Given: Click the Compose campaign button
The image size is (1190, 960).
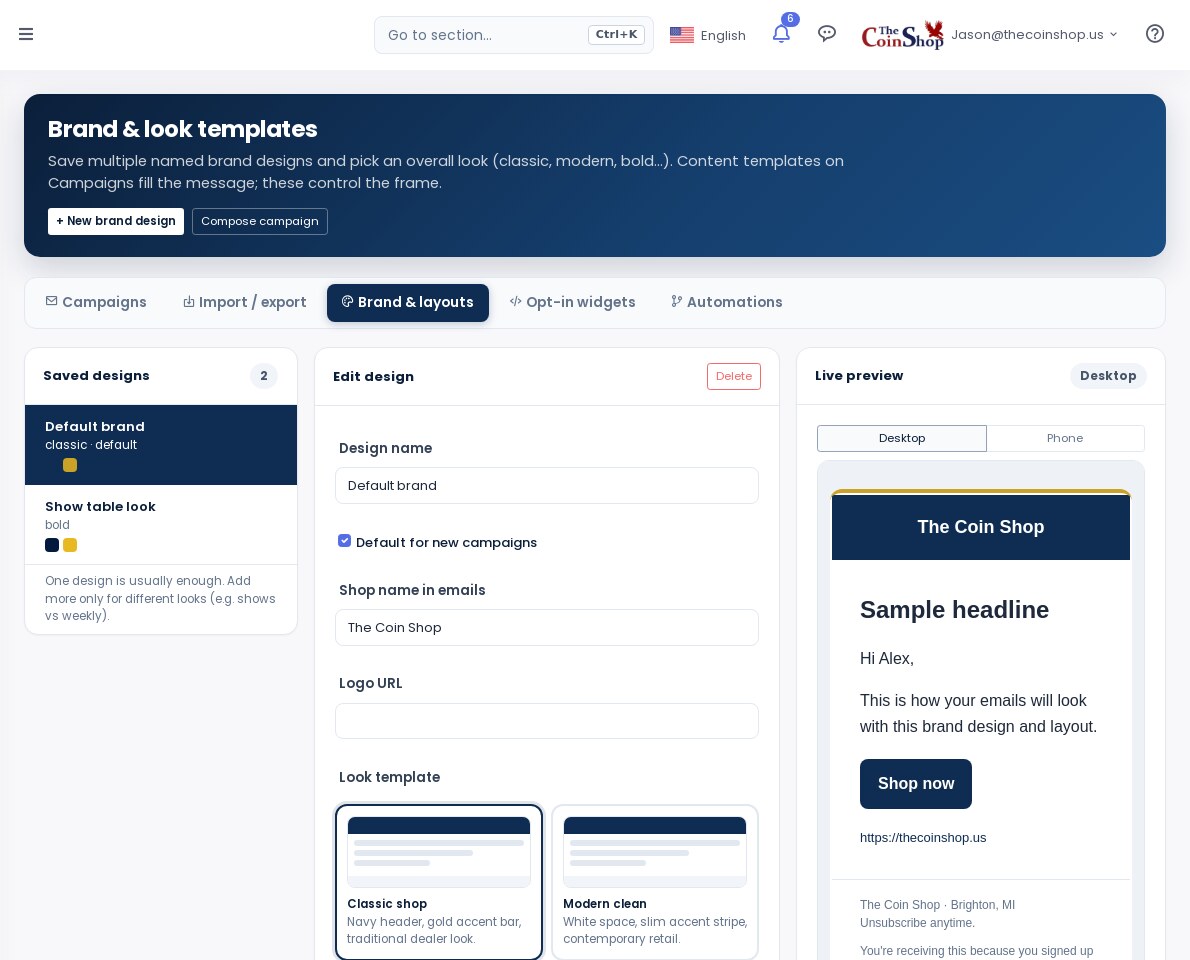Looking at the screenshot, I should [x=260, y=221].
